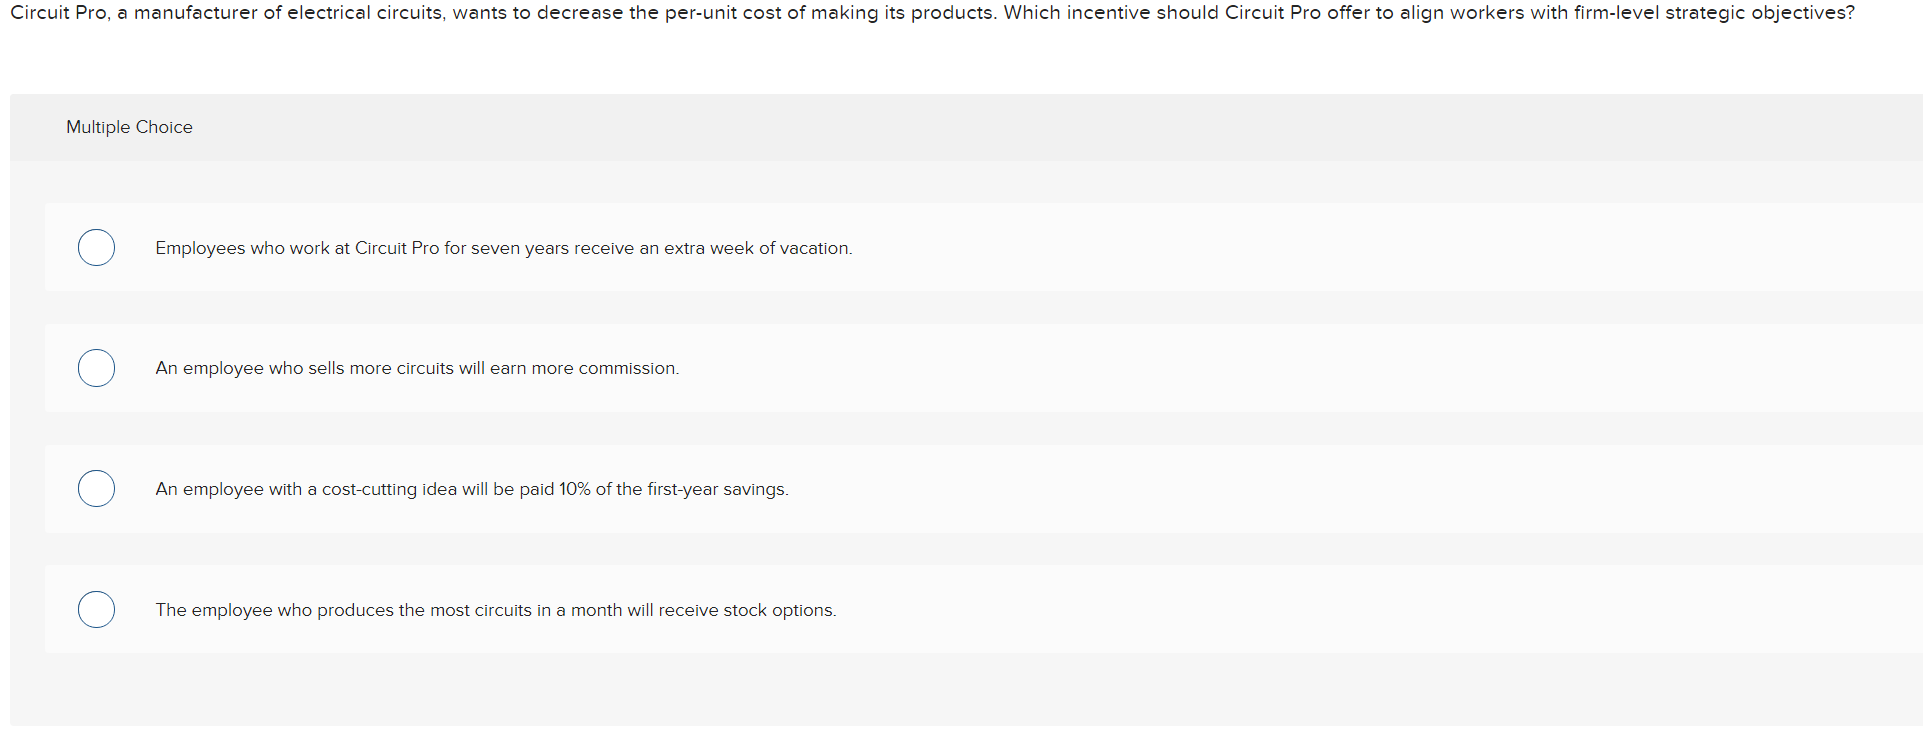The image size is (1923, 737).
Task: Click '10%' in the third answer option
Action: click(574, 489)
